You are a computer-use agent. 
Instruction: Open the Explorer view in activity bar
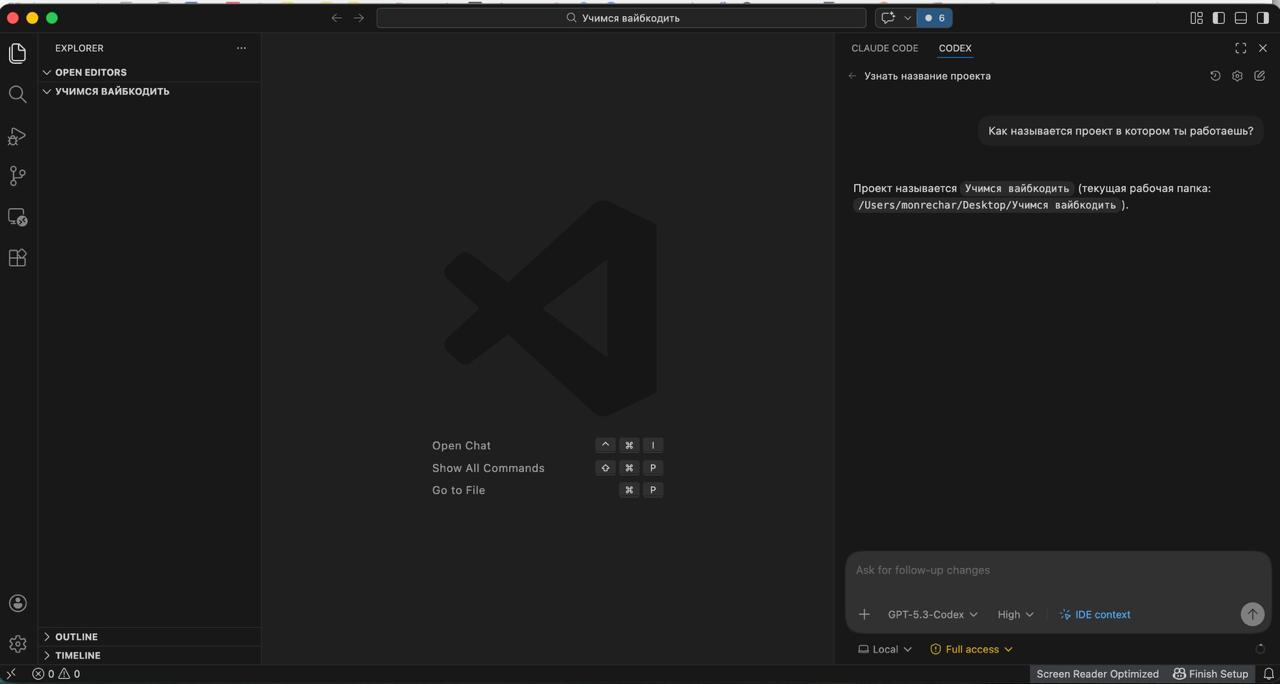click(17, 53)
